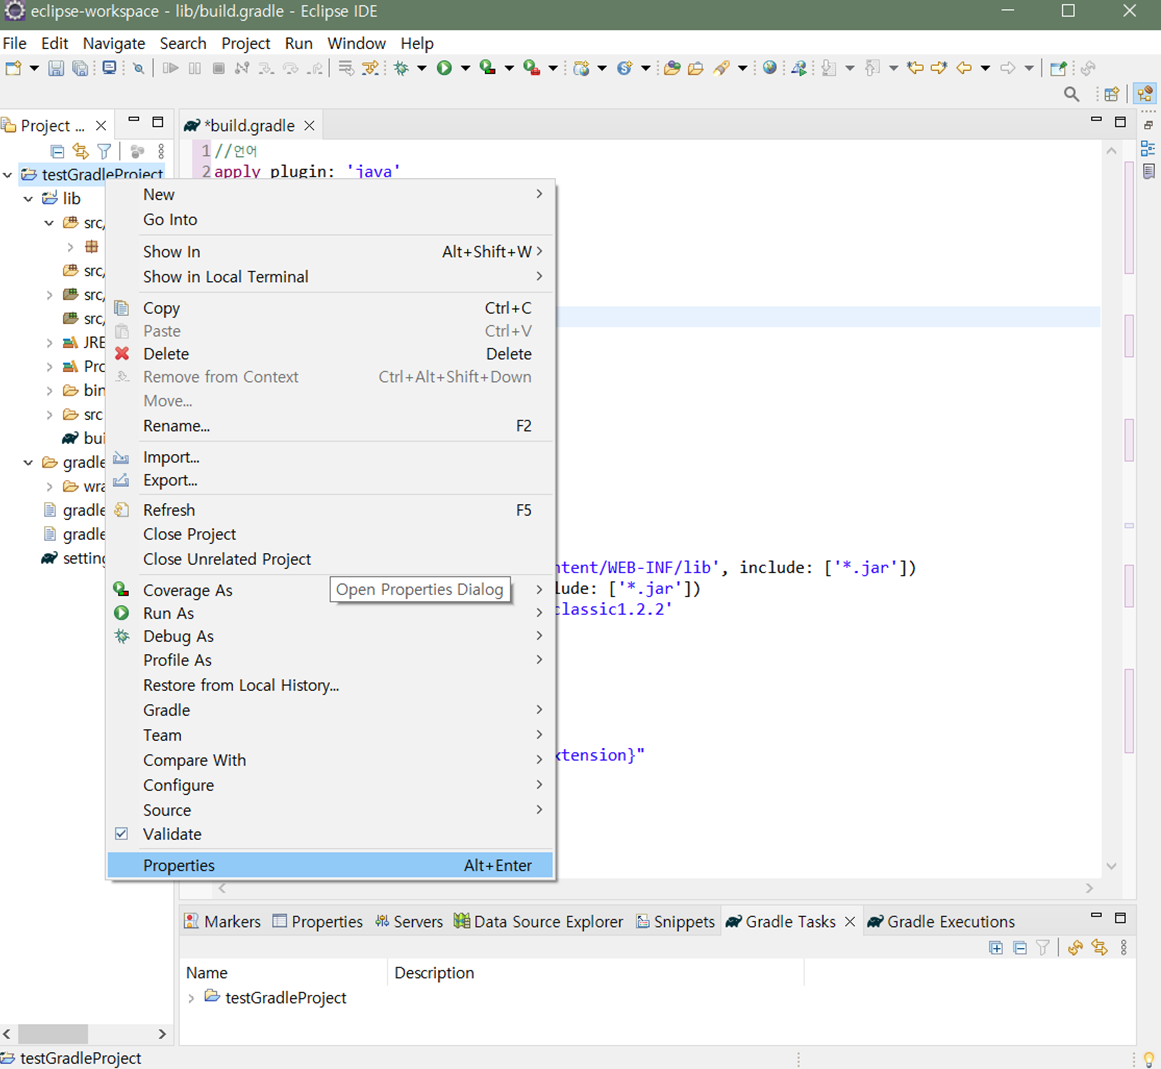The width and height of the screenshot is (1161, 1069).
Task: Select Refresh in context menu
Action: pyautogui.click(x=329, y=510)
